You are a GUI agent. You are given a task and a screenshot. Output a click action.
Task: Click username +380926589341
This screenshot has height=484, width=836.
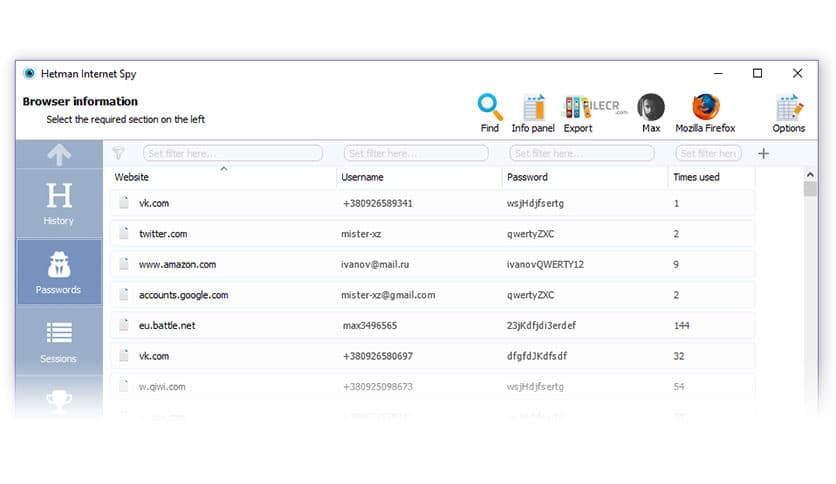coord(377,203)
